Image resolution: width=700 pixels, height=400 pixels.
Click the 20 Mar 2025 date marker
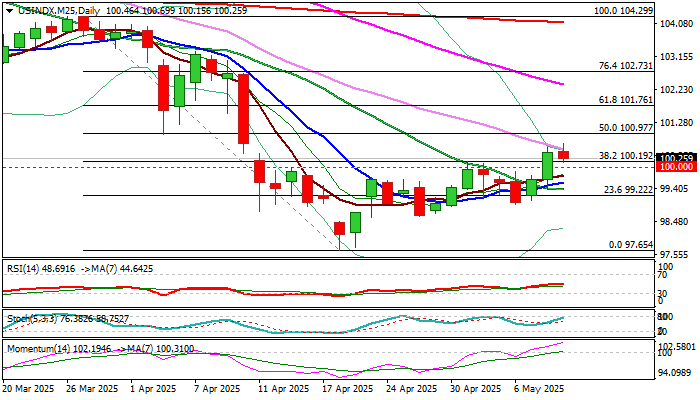[x=29, y=389]
